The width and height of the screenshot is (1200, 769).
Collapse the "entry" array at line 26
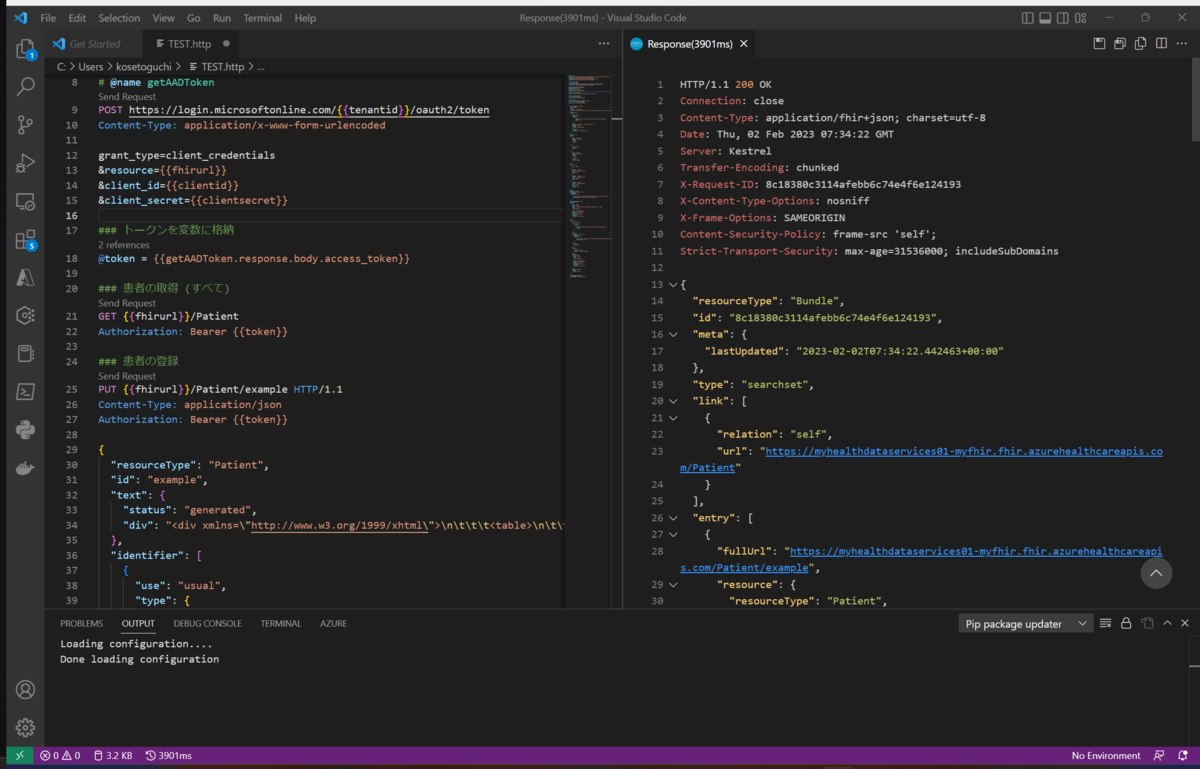point(673,518)
